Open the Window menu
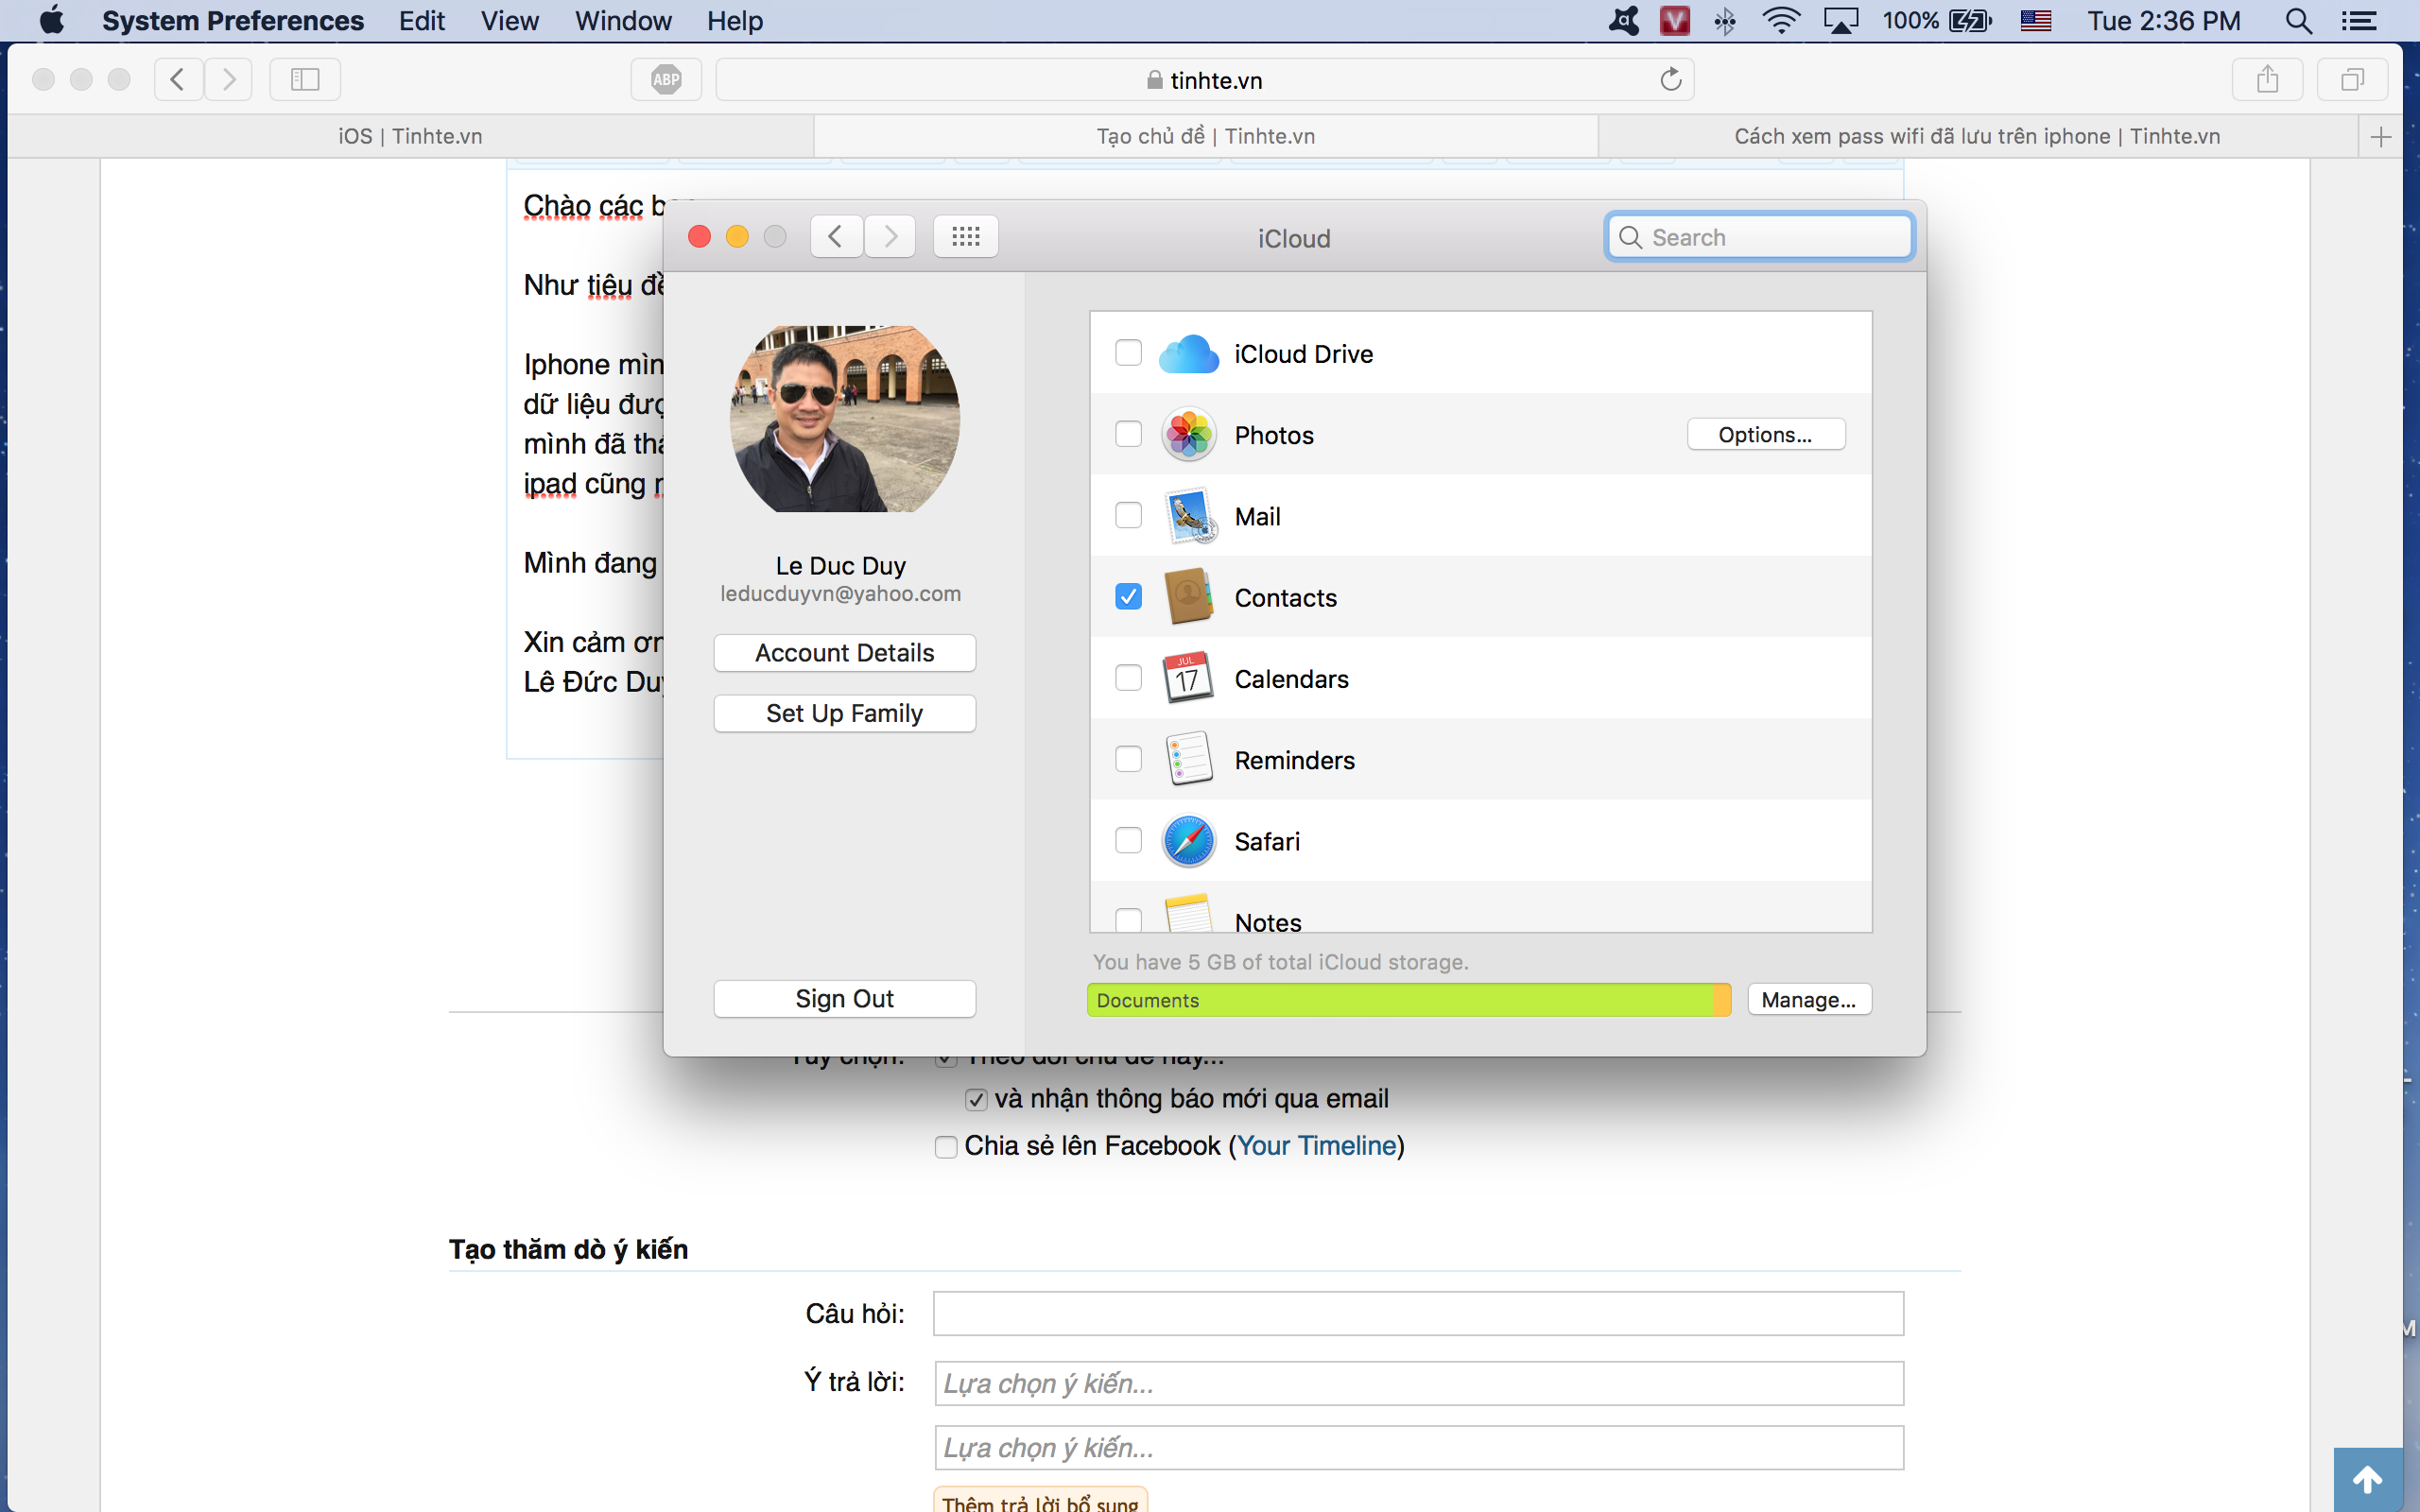2420x1512 pixels. coord(623,21)
